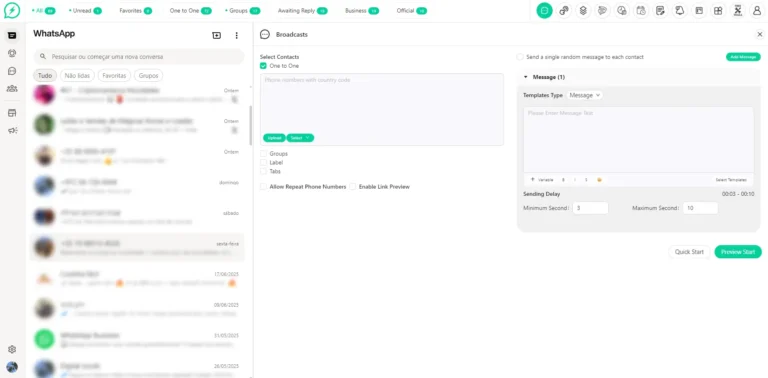Click the lightning chat logo at top left

pos(12,11)
